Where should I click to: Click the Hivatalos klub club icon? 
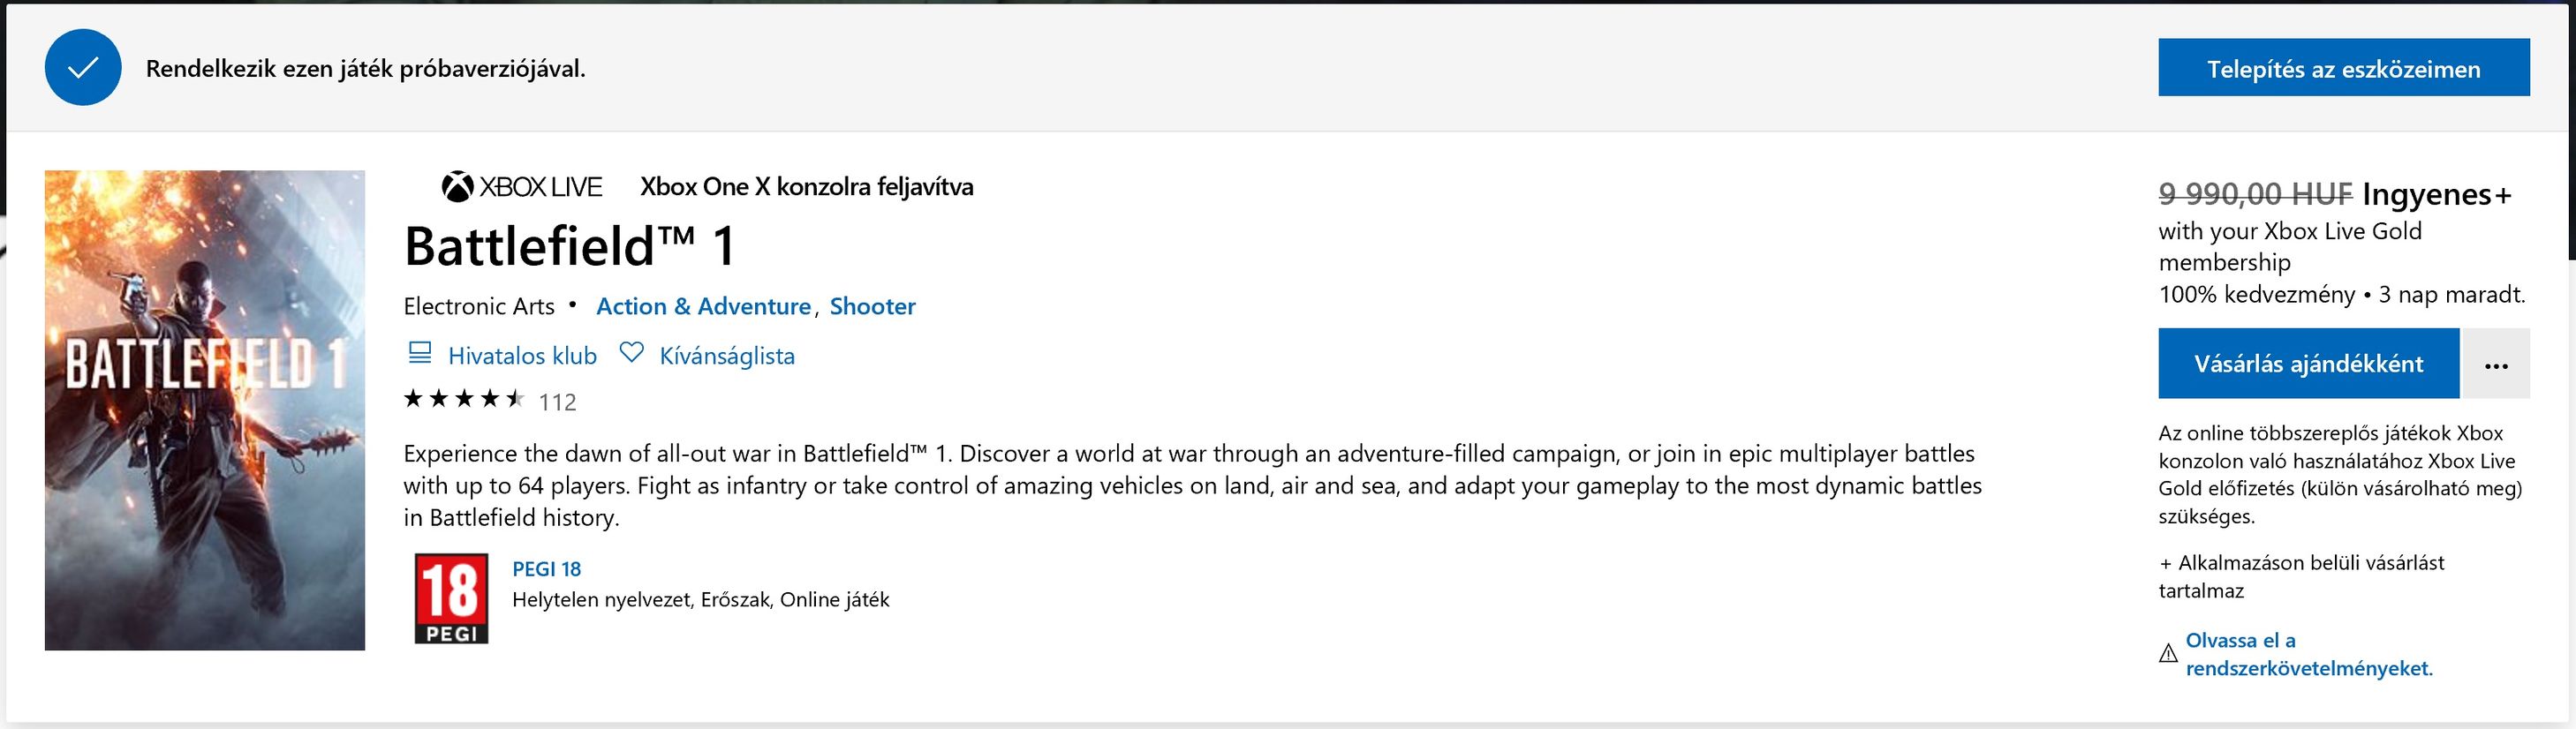[420, 353]
